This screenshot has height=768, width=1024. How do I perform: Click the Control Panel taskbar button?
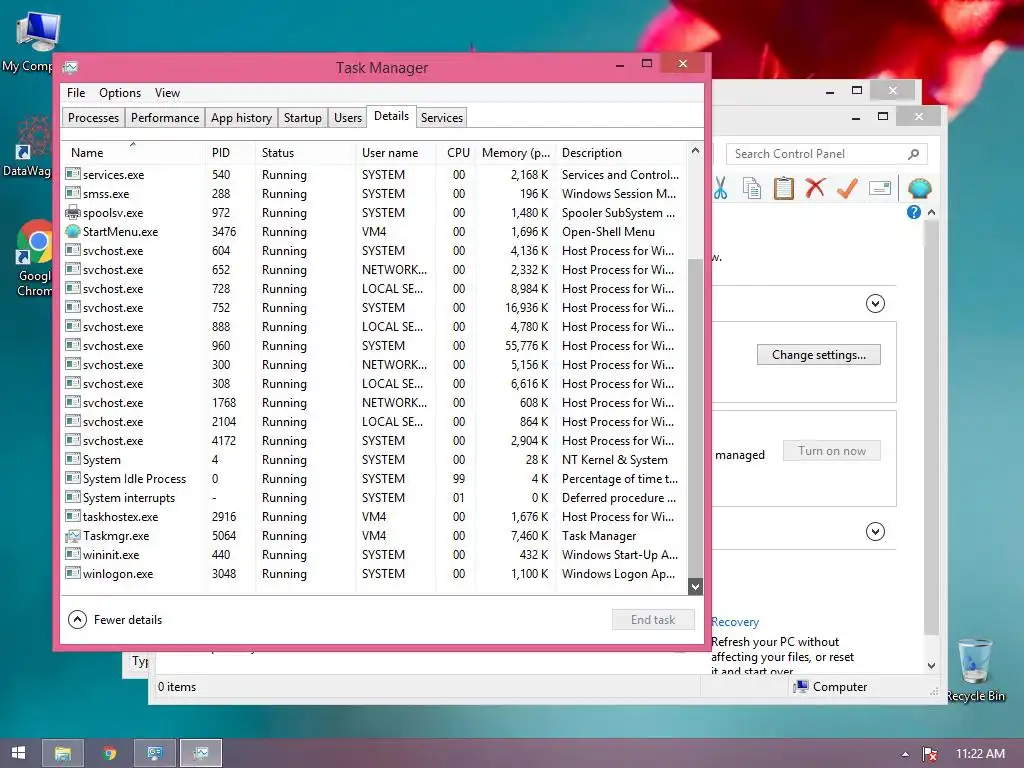[155, 753]
